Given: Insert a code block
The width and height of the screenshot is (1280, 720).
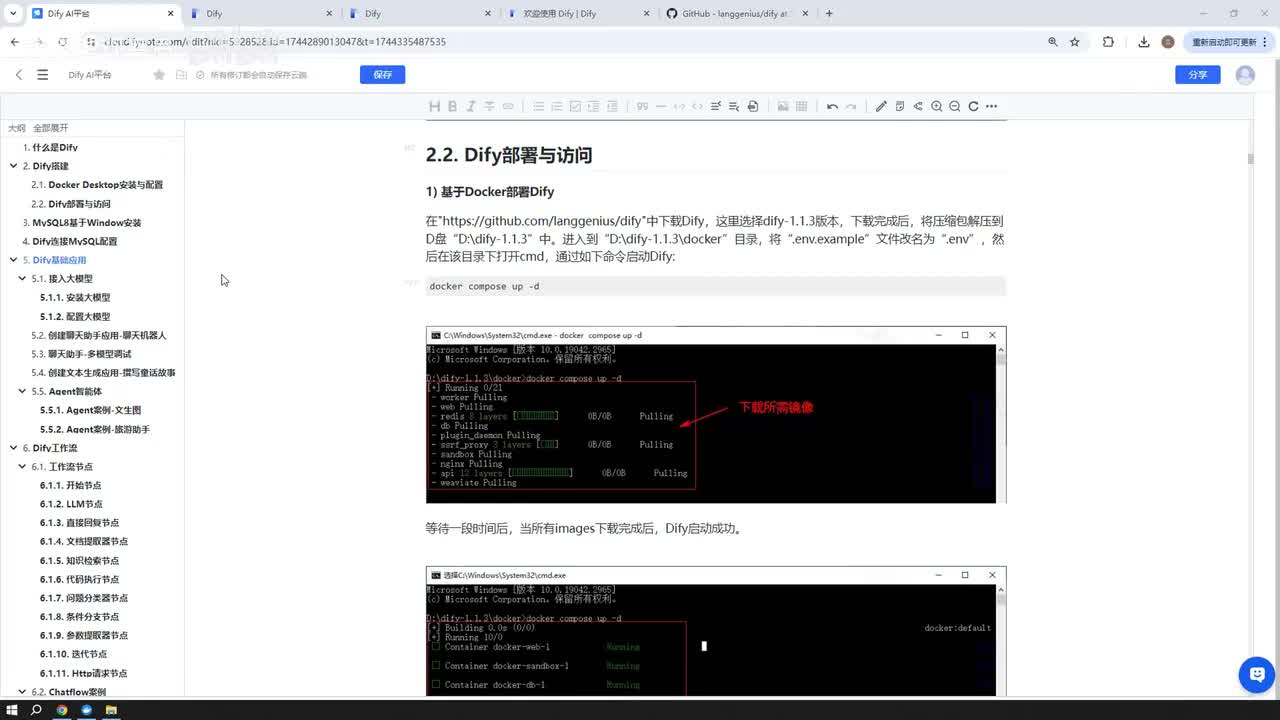Looking at the screenshot, I should click(679, 106).
